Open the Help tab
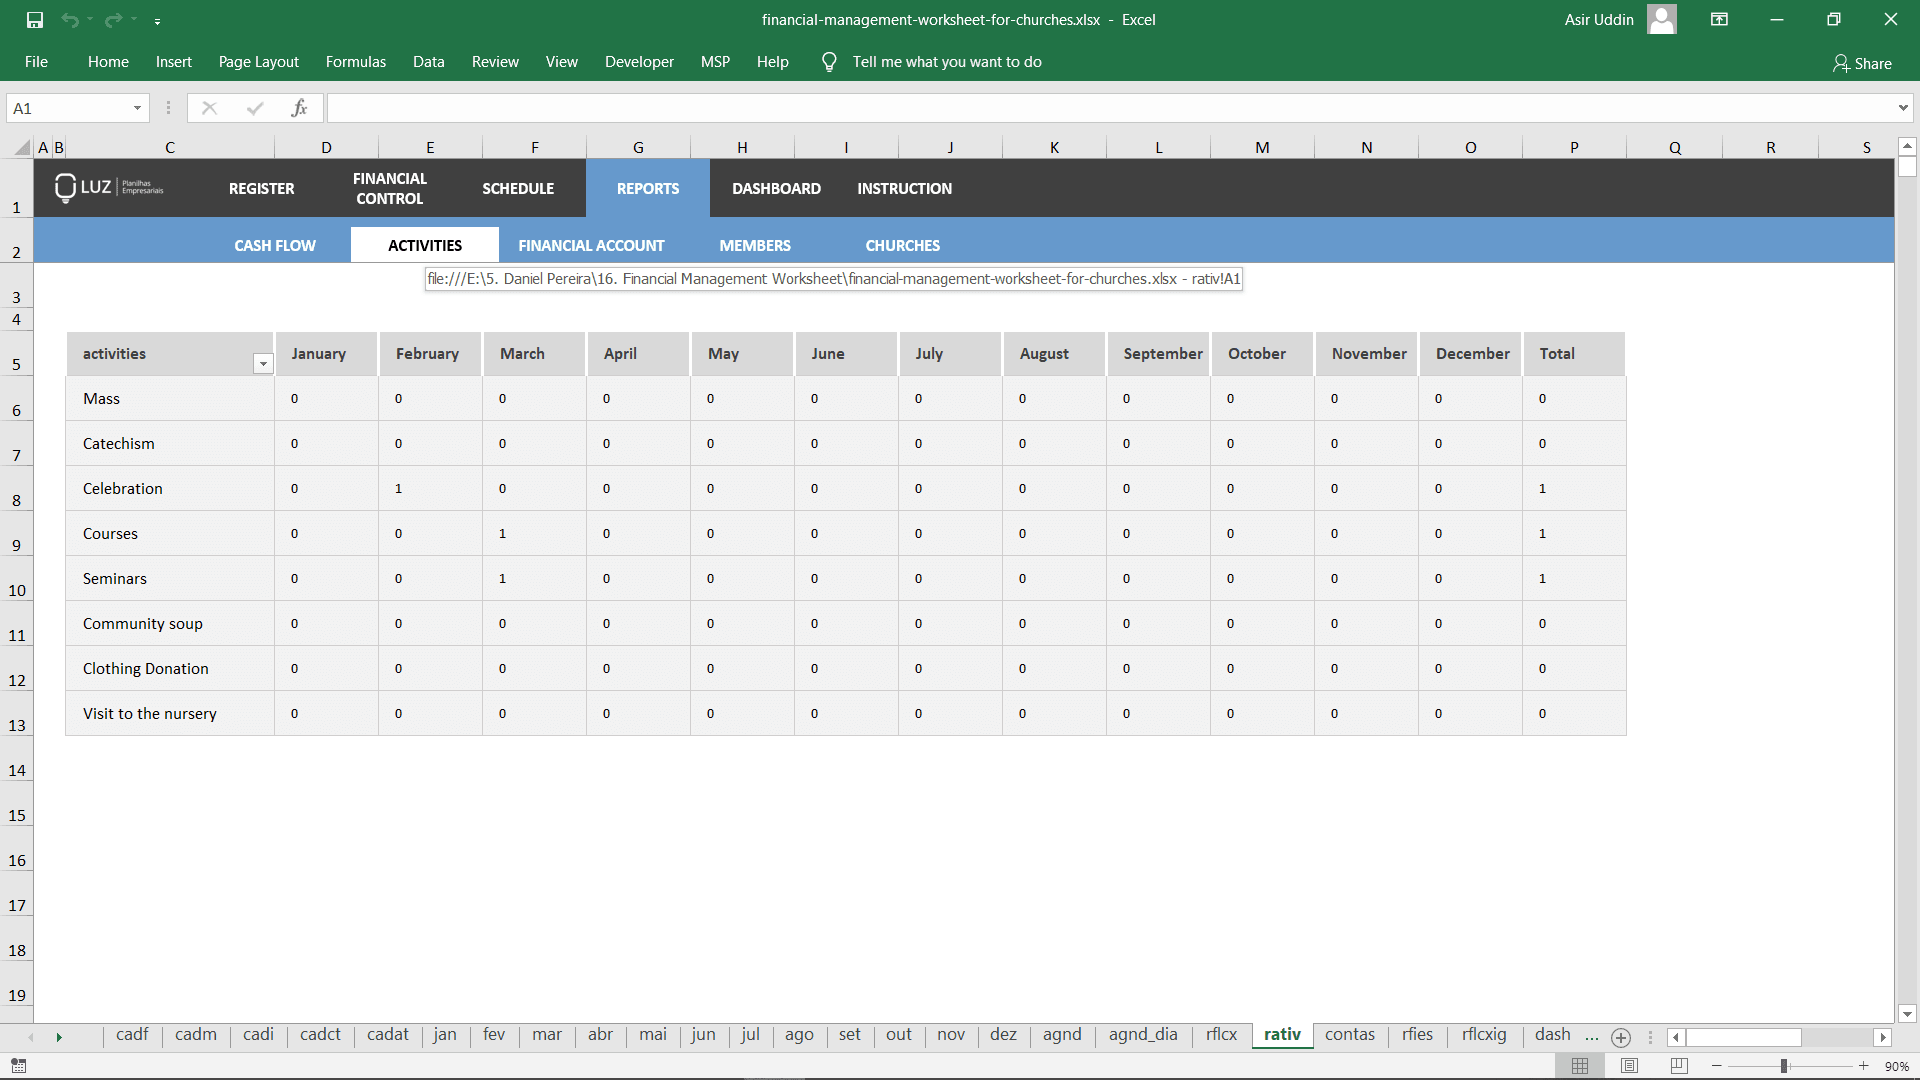1920x1080 pixels. coord(773,62)
